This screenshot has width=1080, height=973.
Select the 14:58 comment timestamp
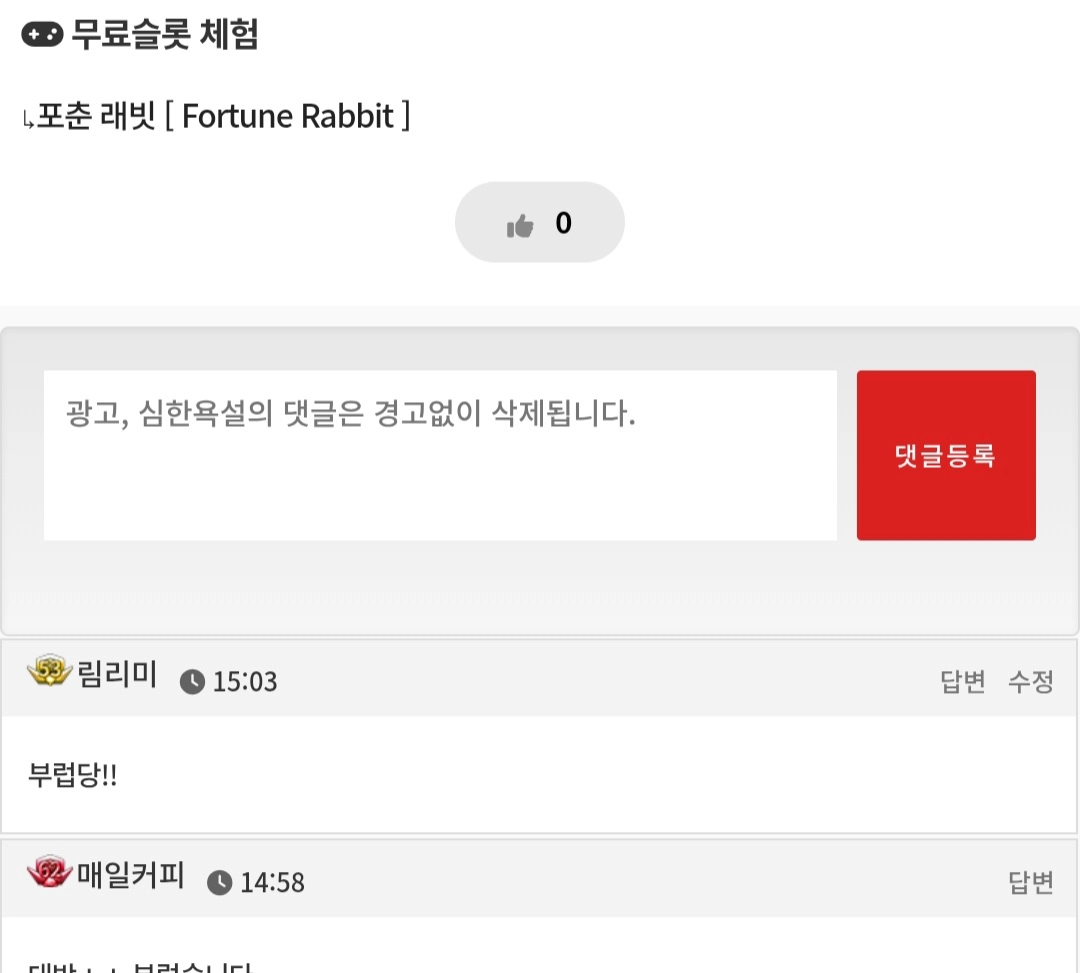[272, 883]
